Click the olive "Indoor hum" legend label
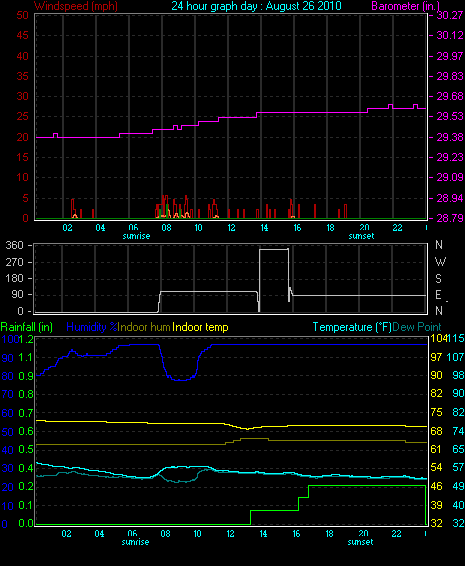 click(x=144, y=327)
